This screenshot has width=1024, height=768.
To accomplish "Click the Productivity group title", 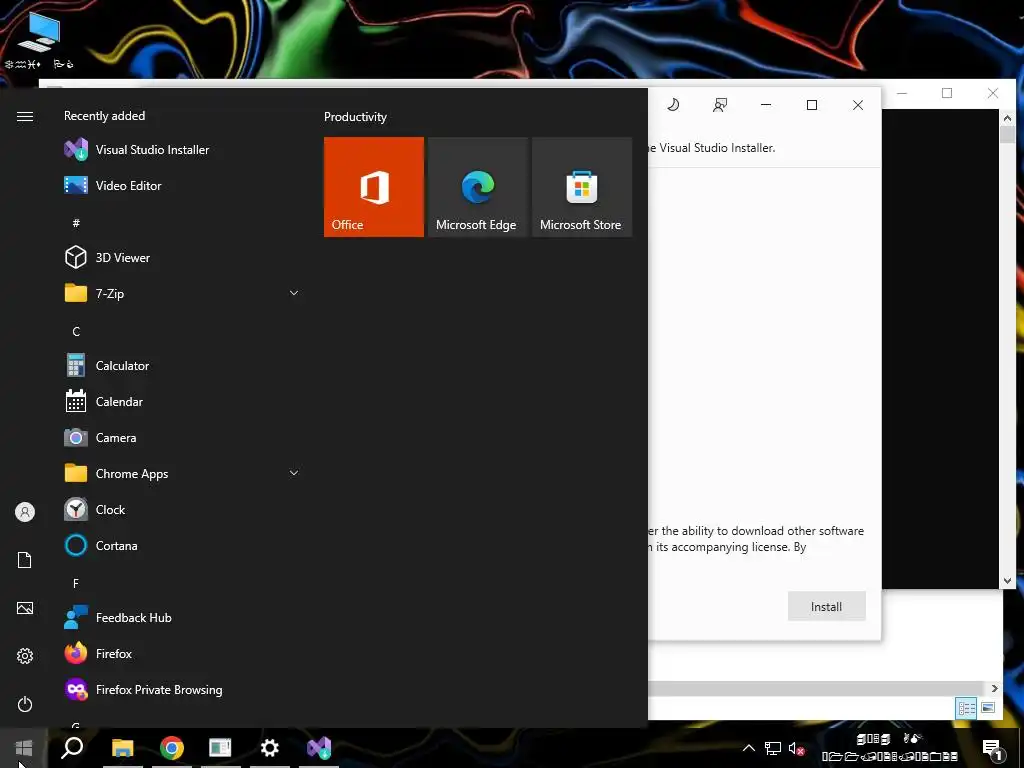I will click(x=355, y=117).
